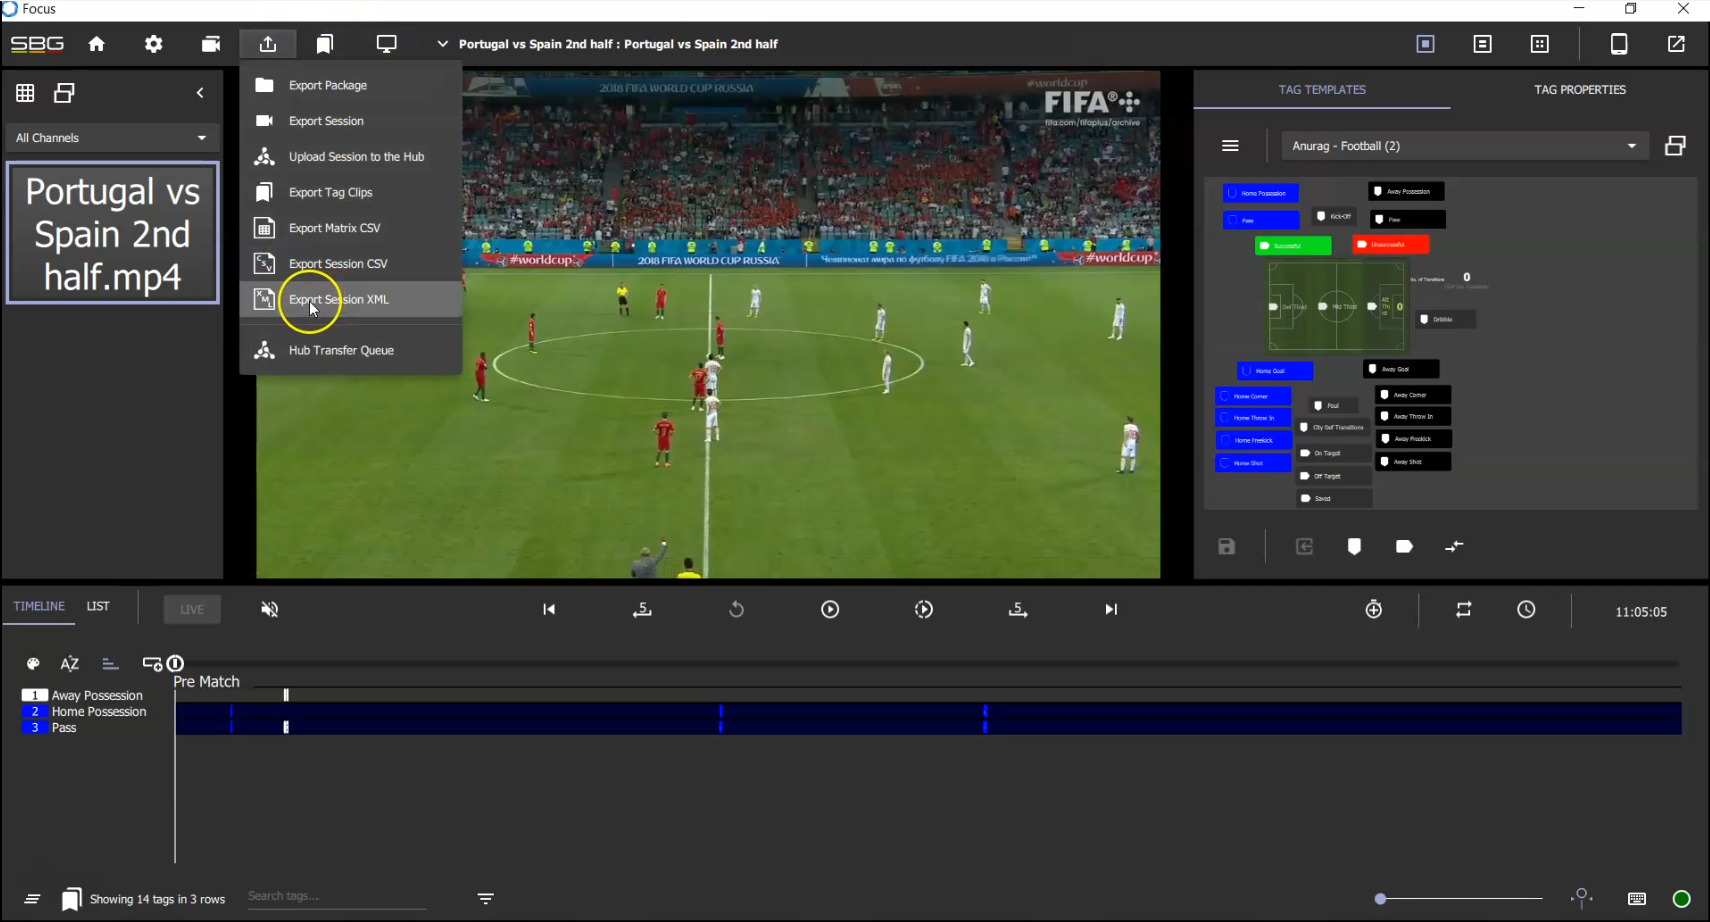Switch to the Tag Properties tab
This screenshot has width=1710, height=922.
pos(1579,90)
